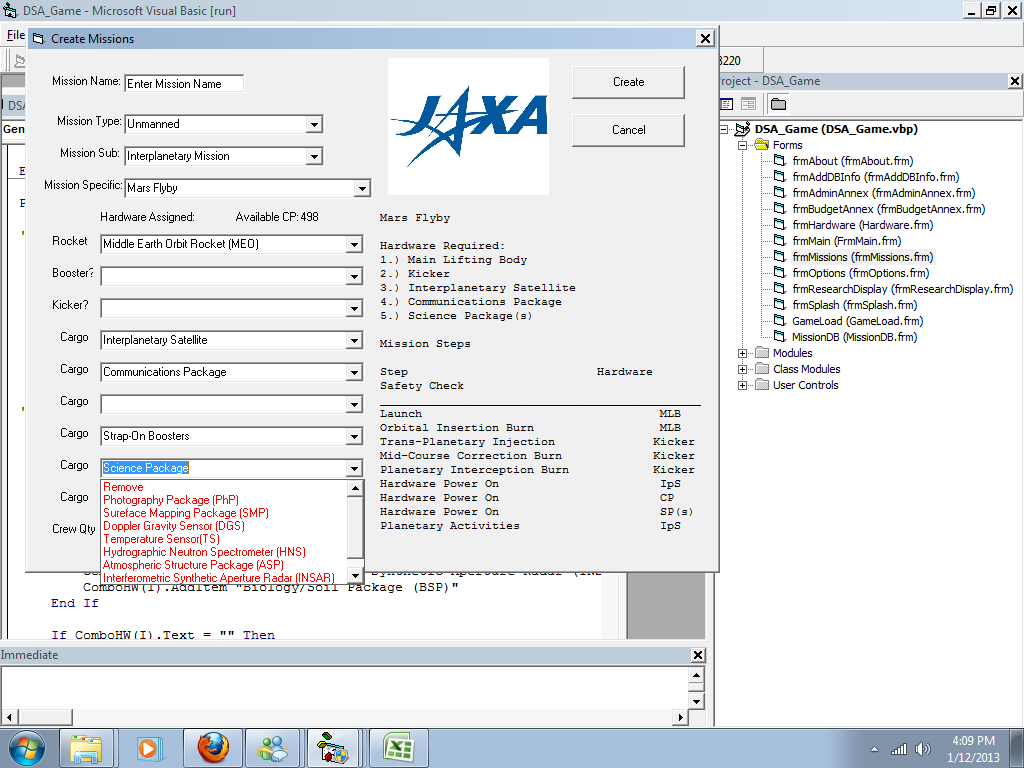The width and height of the screenshot is (1024, 768).
Task: Open Cargo dropdown showing Strap-On Boosters
Action: coord(354,436)
